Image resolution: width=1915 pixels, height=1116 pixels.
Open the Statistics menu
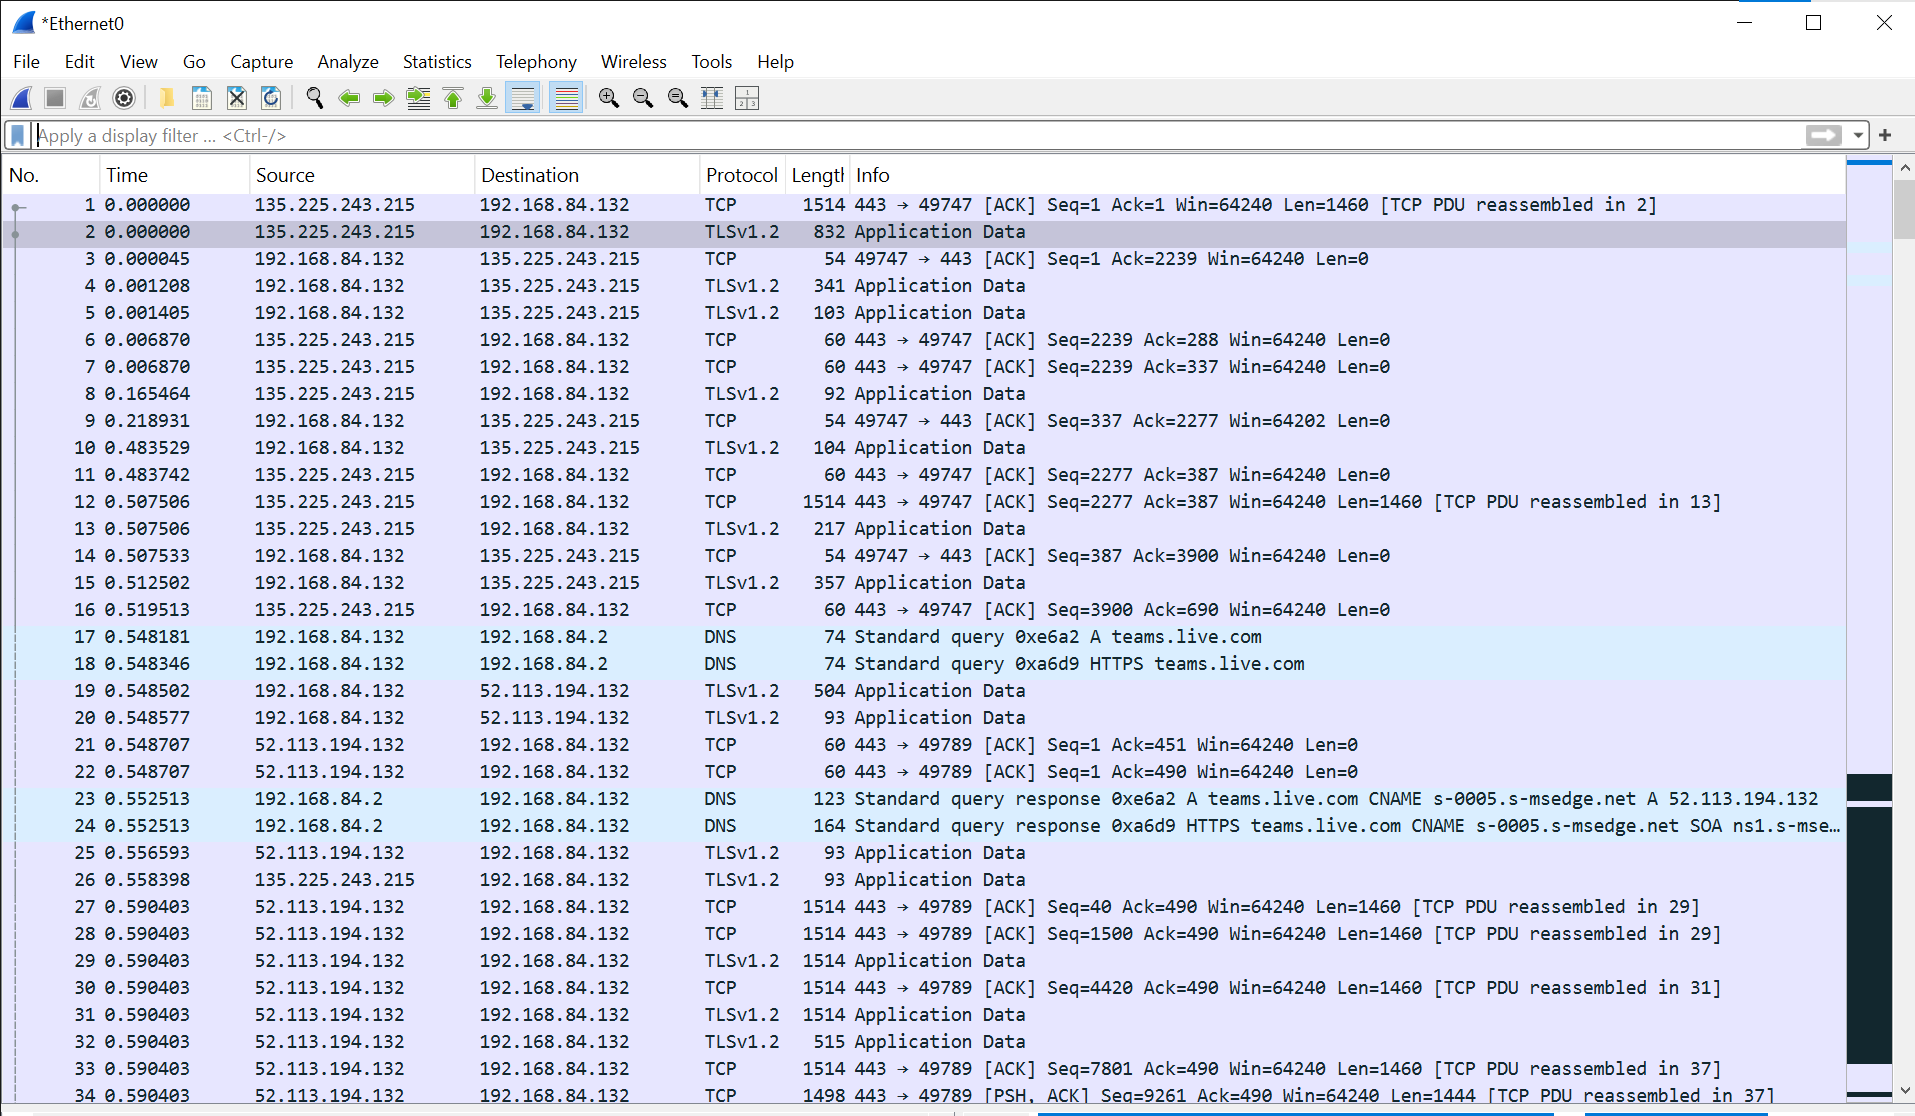coord(436,62)
